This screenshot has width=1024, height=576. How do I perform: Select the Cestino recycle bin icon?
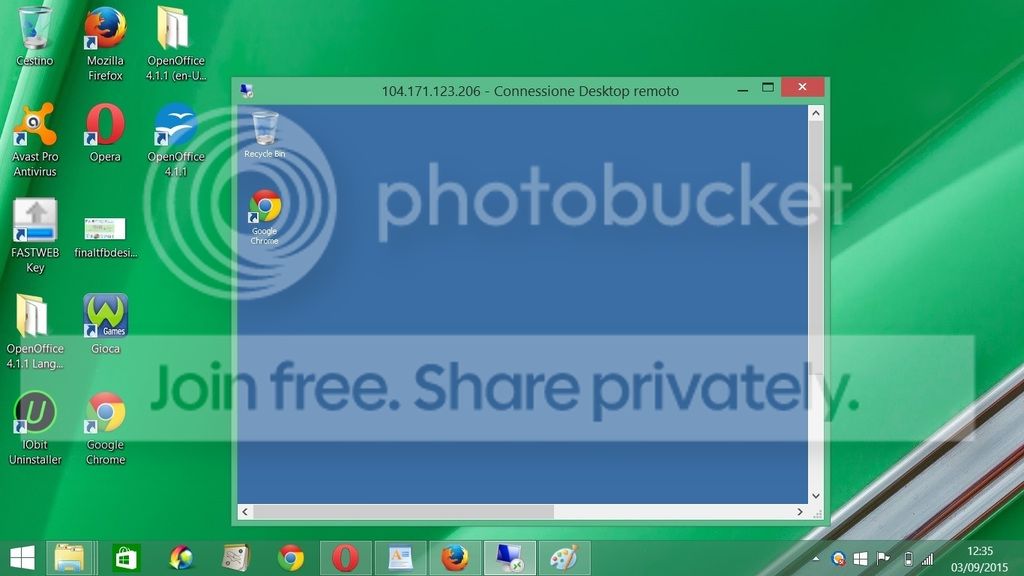pyautogui.click(x=35, y=36)
